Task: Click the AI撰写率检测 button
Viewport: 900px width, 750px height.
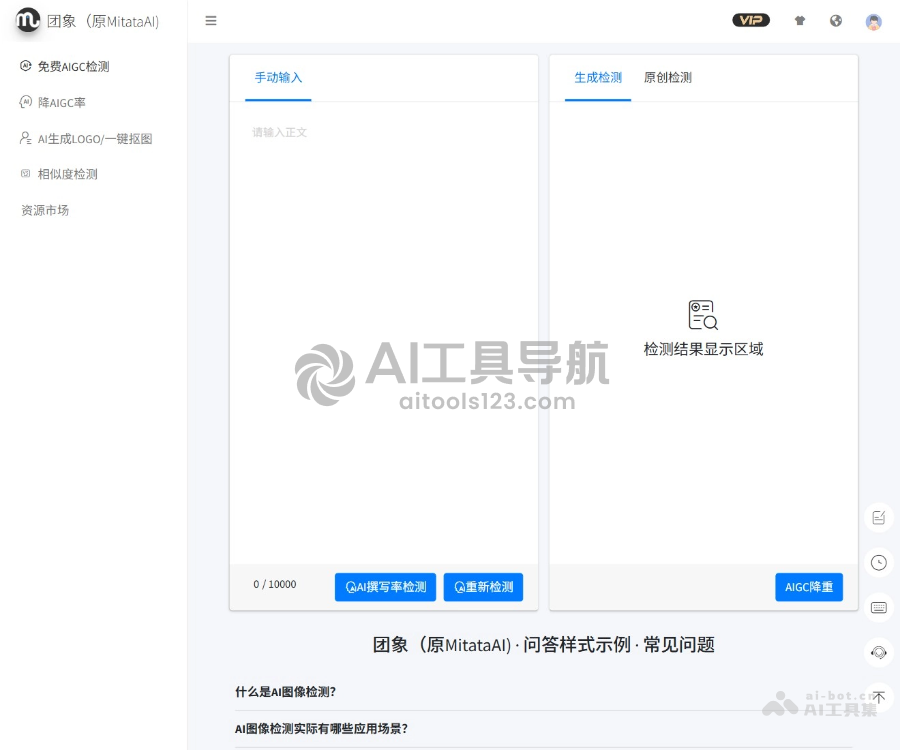Action: tap(385, 587)
